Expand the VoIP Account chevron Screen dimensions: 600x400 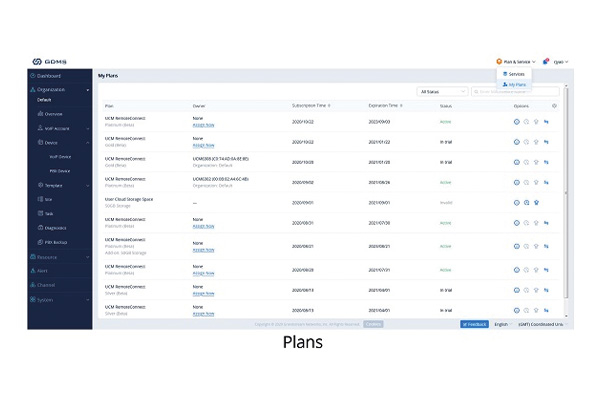click(x=88, y=129)
